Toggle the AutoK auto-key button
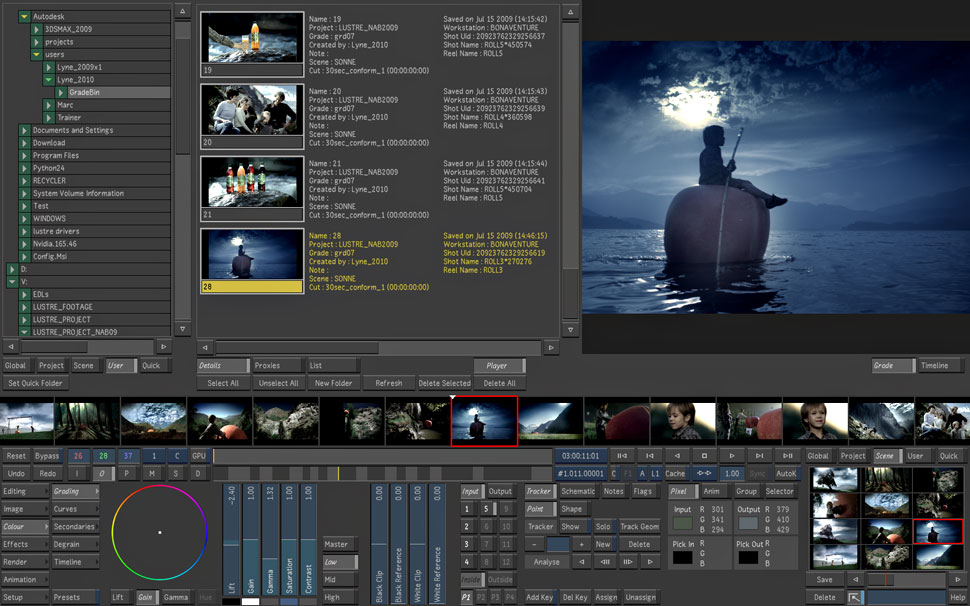The width and height of the screenshot is (970, 606). pos(786,474)
